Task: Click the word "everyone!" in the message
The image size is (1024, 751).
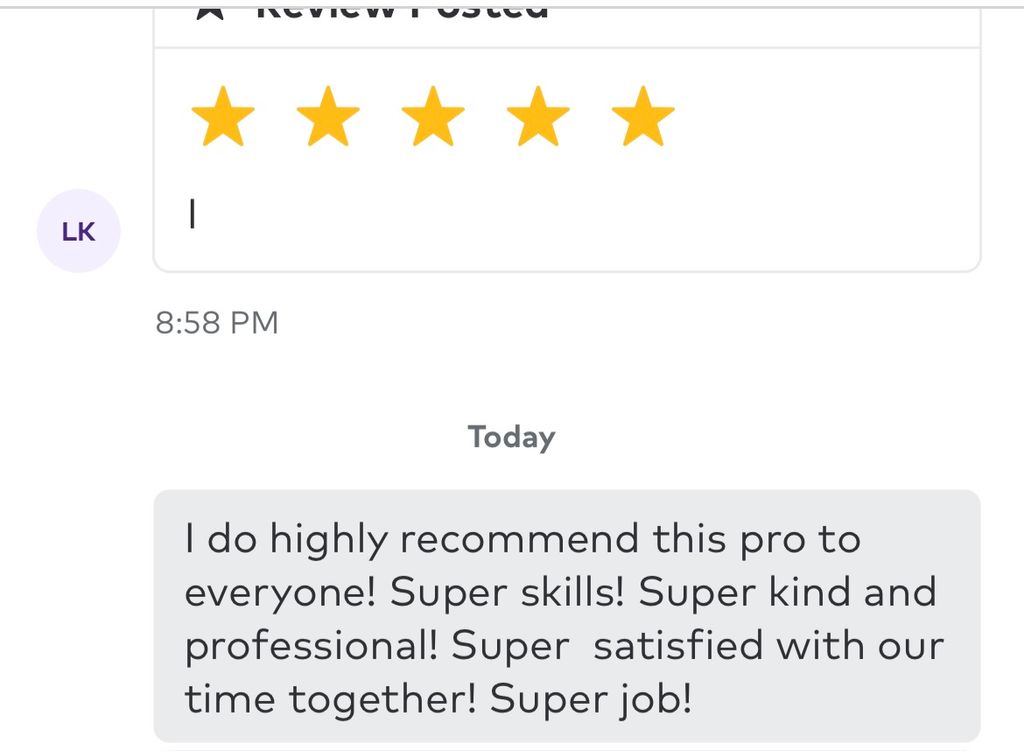Action: pos(280,594)
